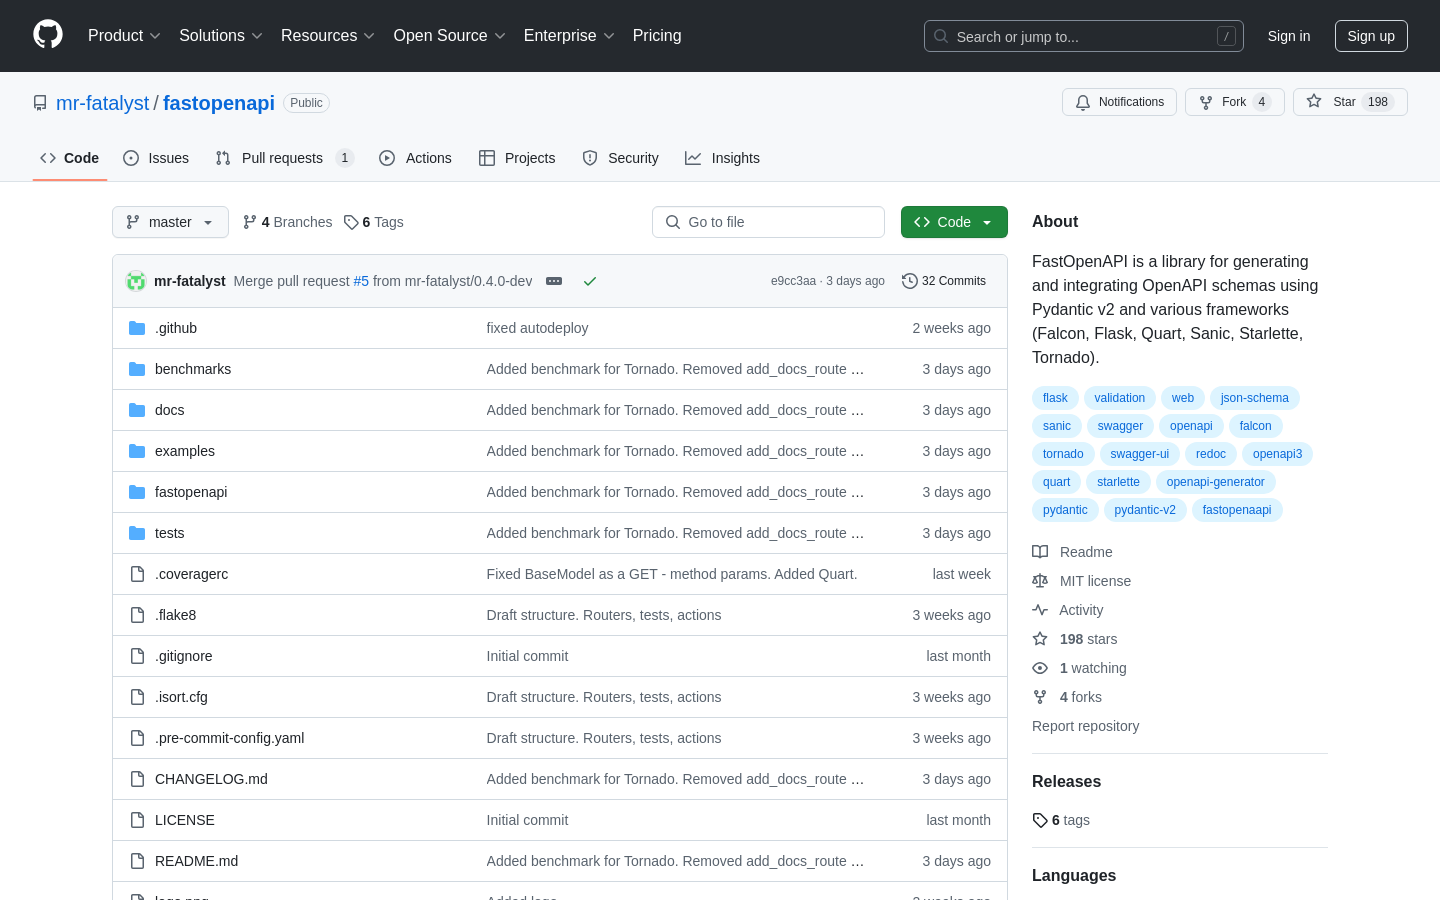Open the 32 Commits history link
Image resolution: width=1440 pixels, height=900 pixels.
click(x=944, y=281)
